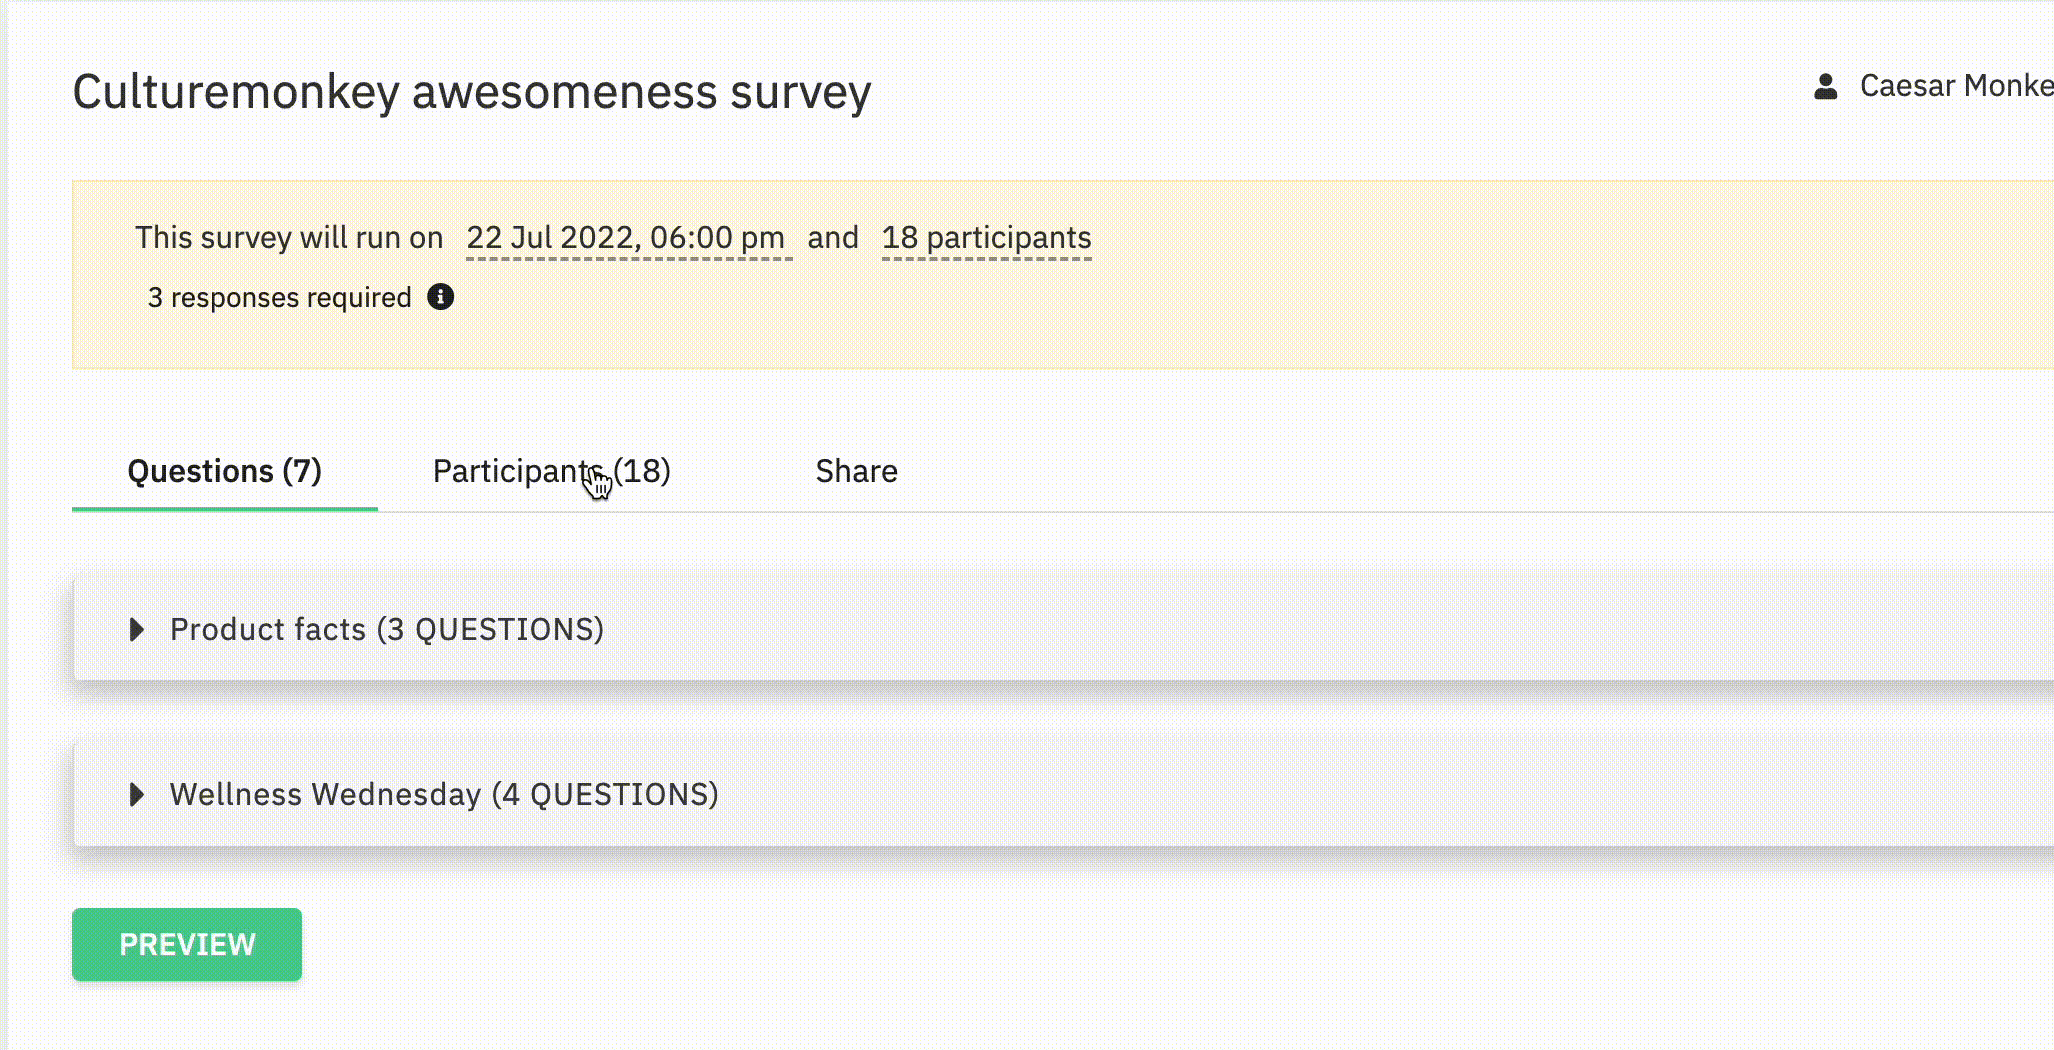
Task: Switch to the Questions (7) tab
Action: 225,471
